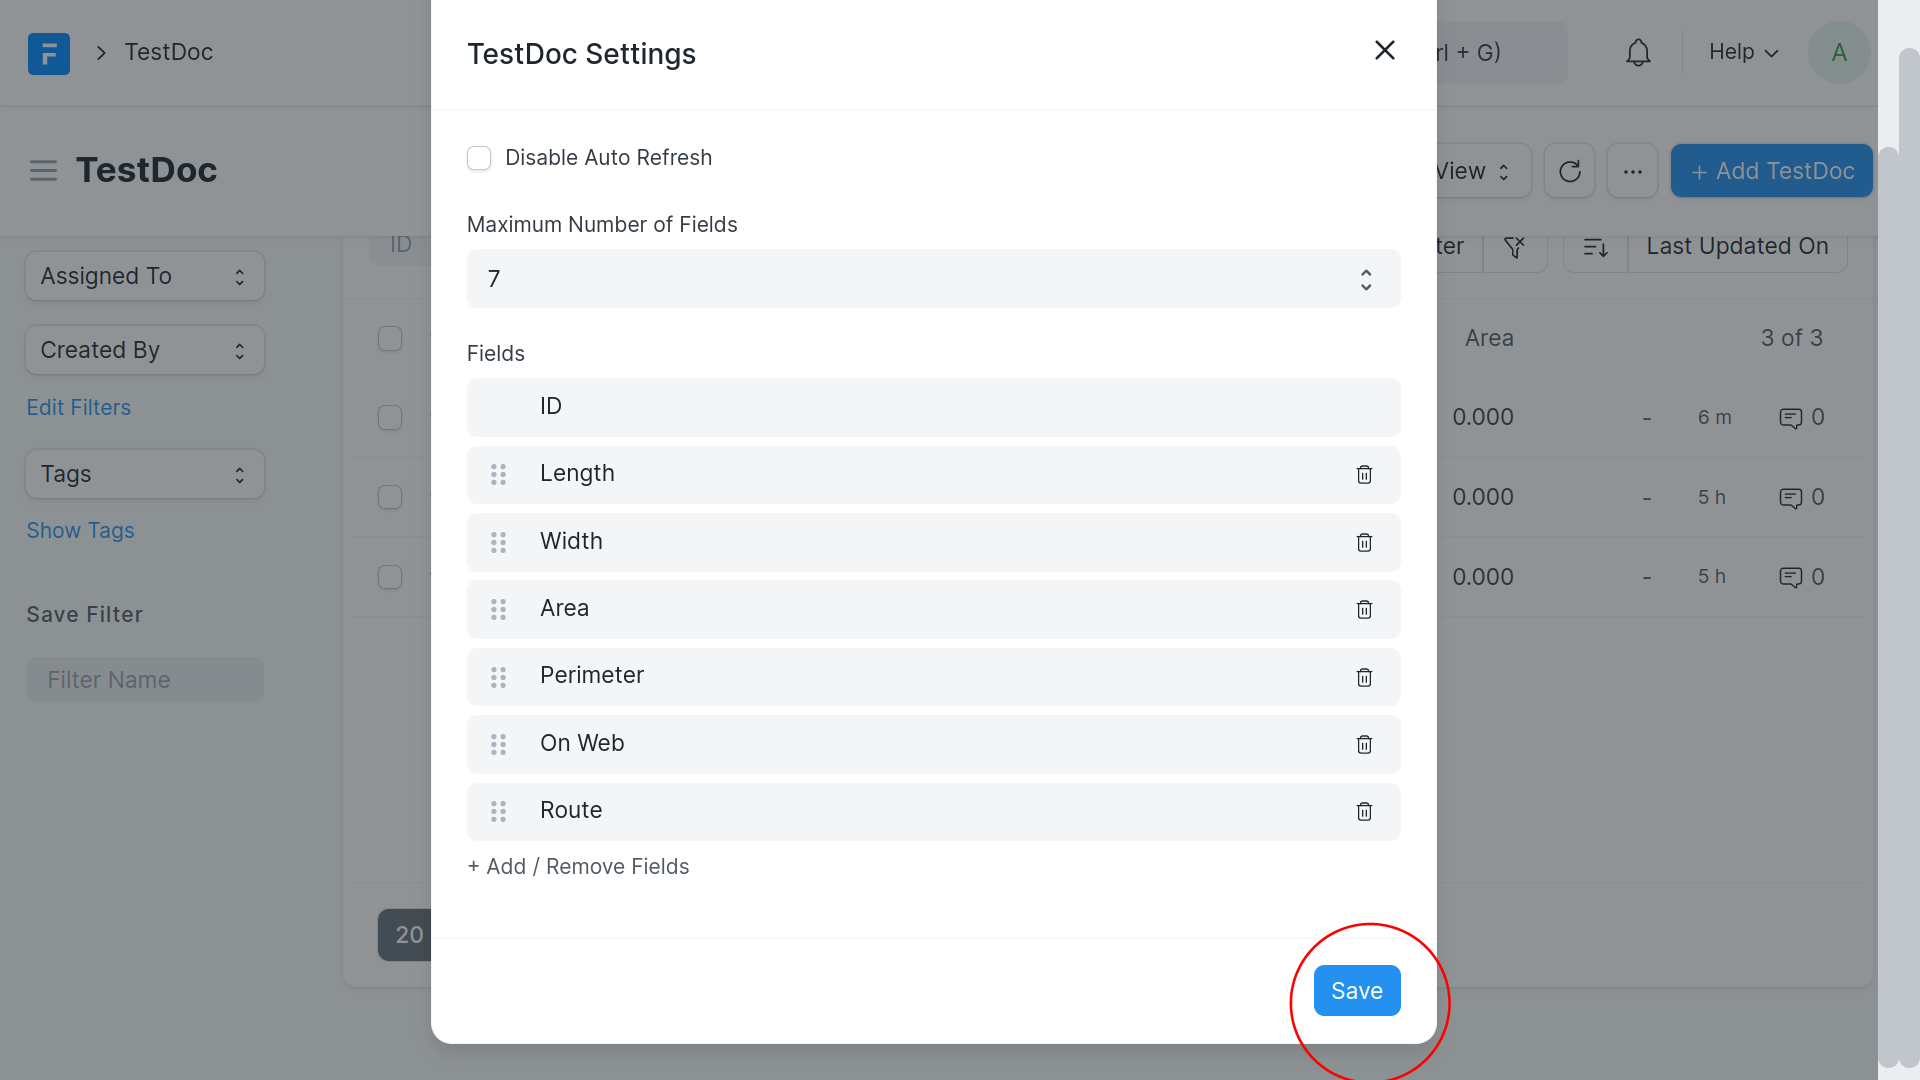Image resolution: width=1920 pixels, height=1080 pixels.
Task: Click Add / Remove Fields link
Action: (578, 867)
